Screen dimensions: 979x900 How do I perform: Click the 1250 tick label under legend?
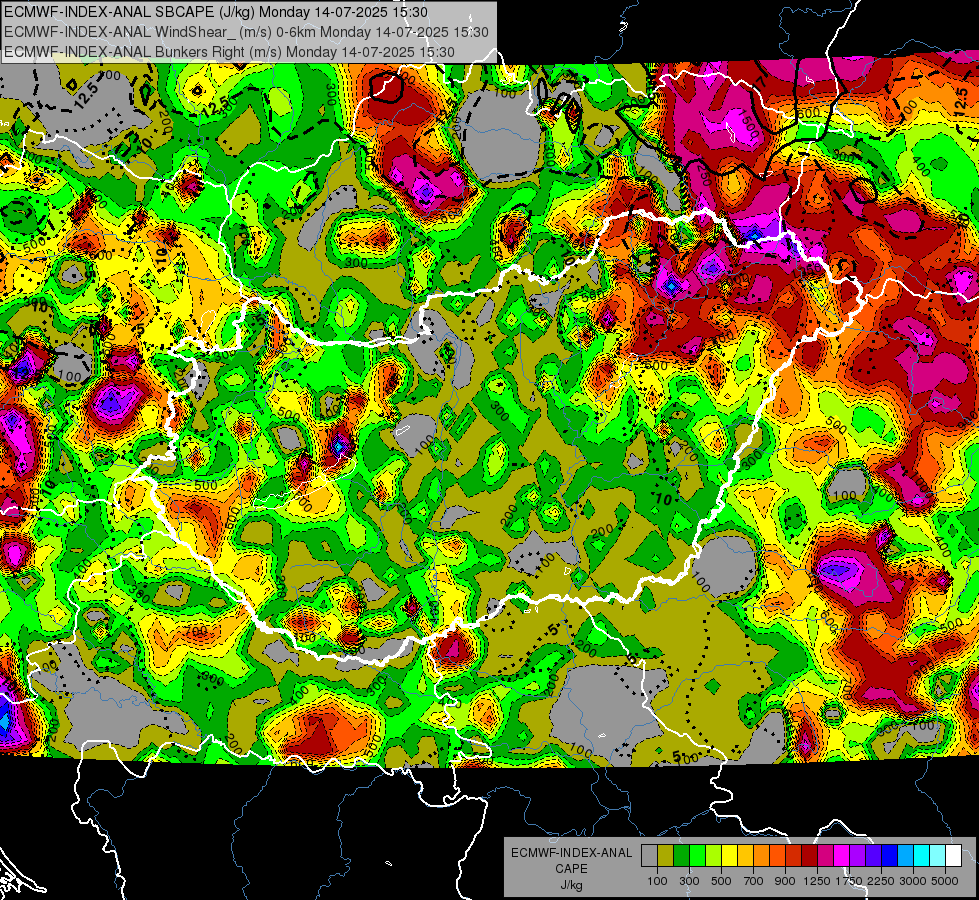tap(817, 881)
